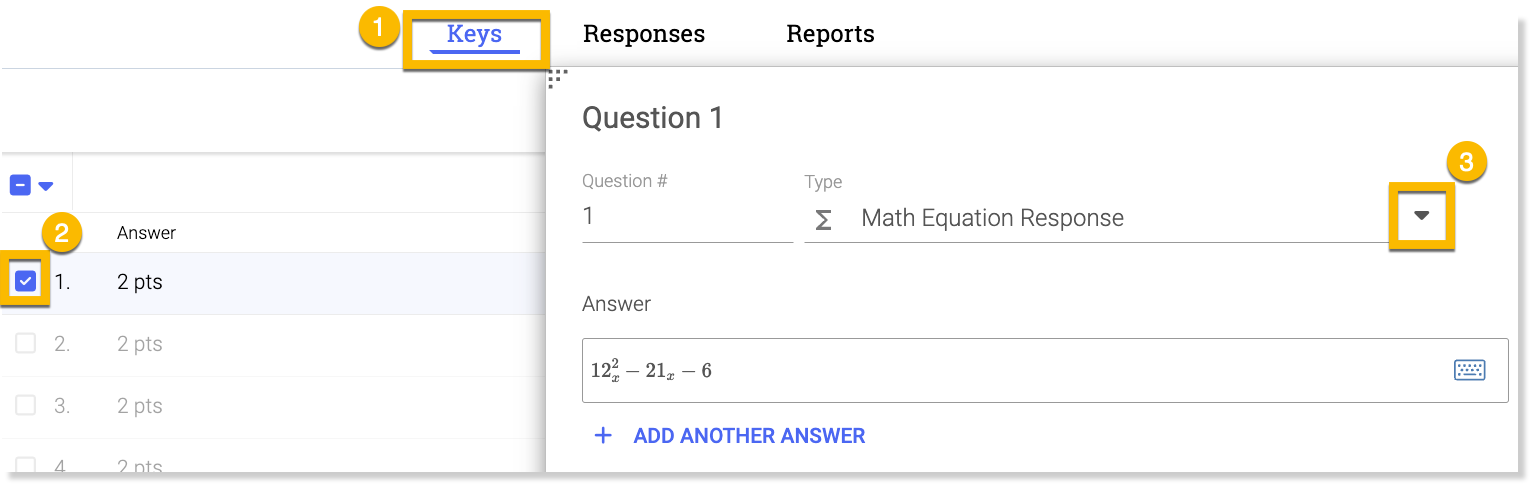Open the math keyboard icon
The width and height of the screenshot is (1530, 484).
point(1468,371)
